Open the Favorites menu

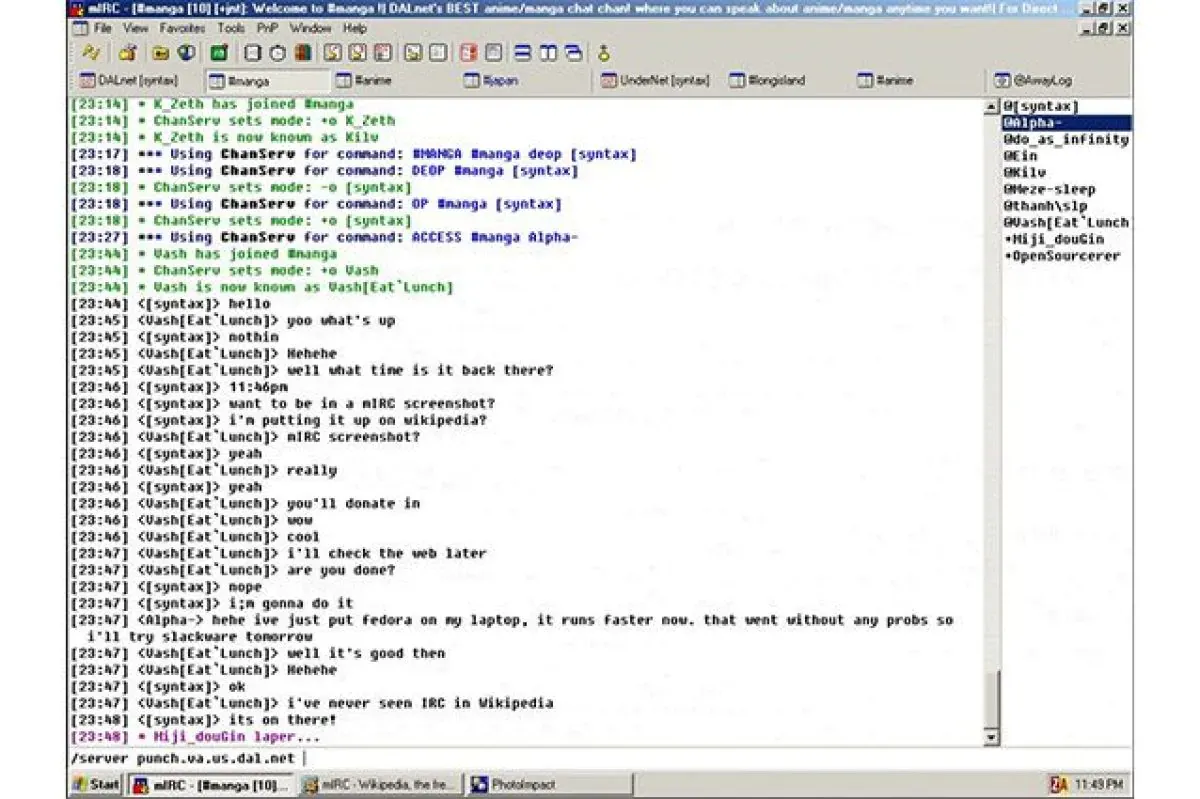click(182, 28)
